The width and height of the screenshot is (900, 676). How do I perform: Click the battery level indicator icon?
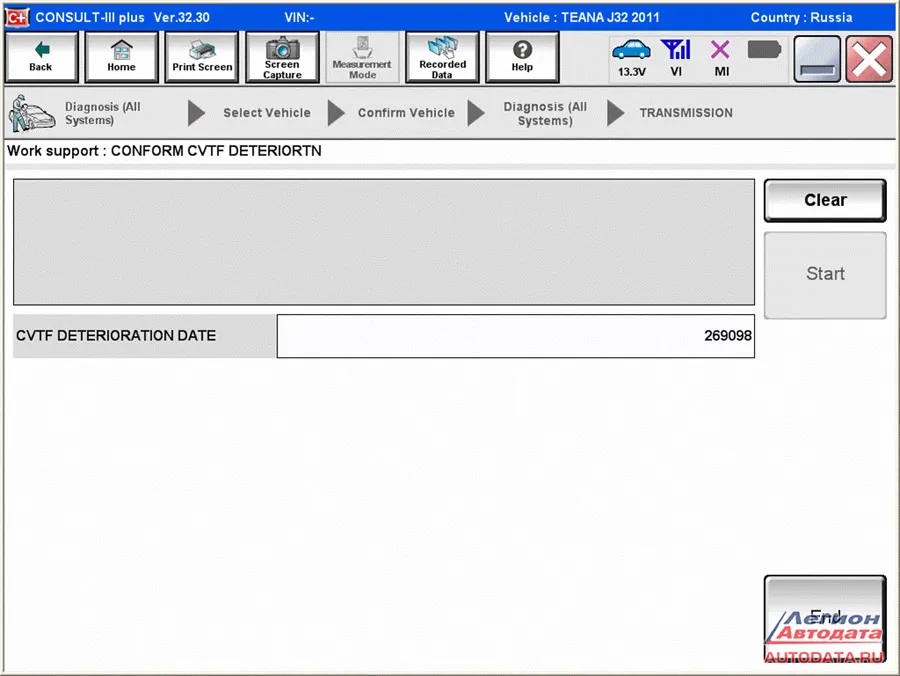point(764,50)
